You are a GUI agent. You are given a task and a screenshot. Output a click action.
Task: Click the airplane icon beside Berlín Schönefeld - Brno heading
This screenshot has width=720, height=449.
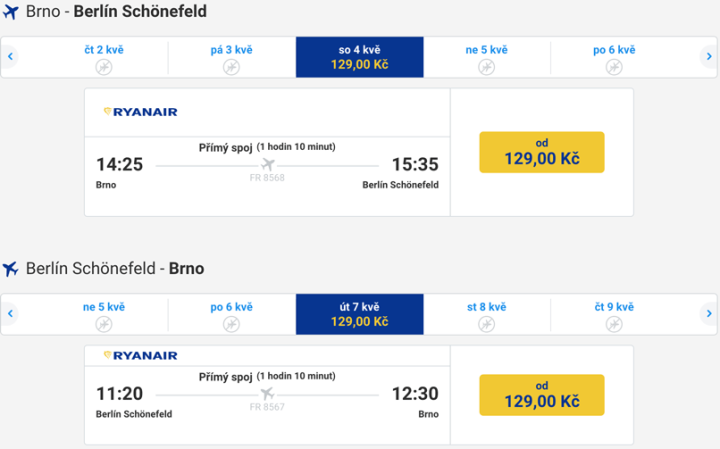[x=11, y=269]
